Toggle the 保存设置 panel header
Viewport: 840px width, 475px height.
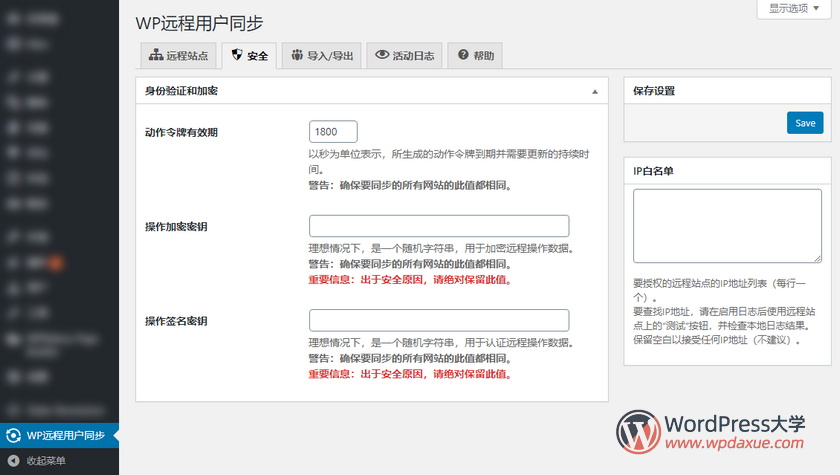727,91
